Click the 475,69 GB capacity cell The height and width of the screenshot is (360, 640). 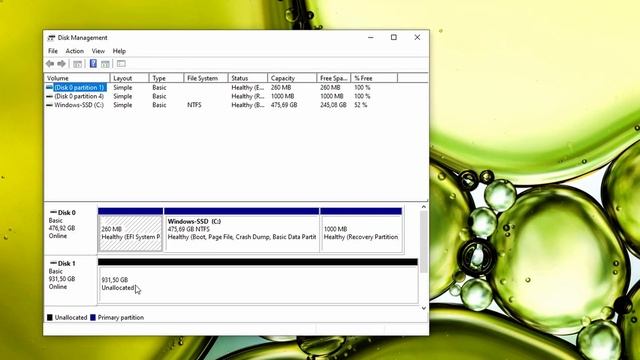point(284,105)
